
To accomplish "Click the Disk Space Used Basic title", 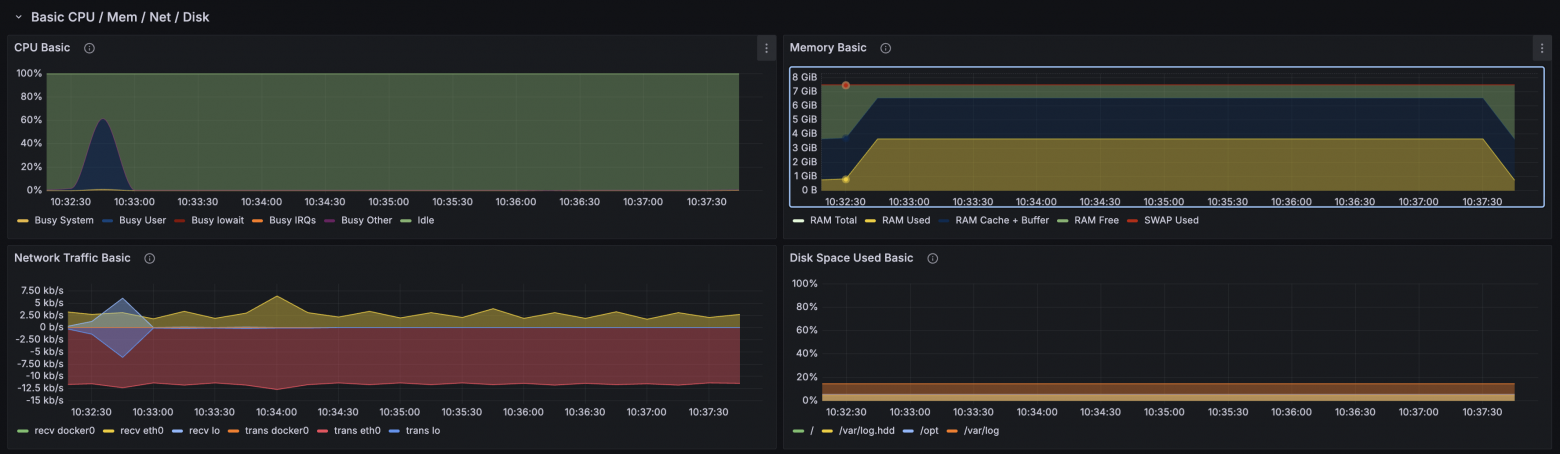I will click(851, 258).
